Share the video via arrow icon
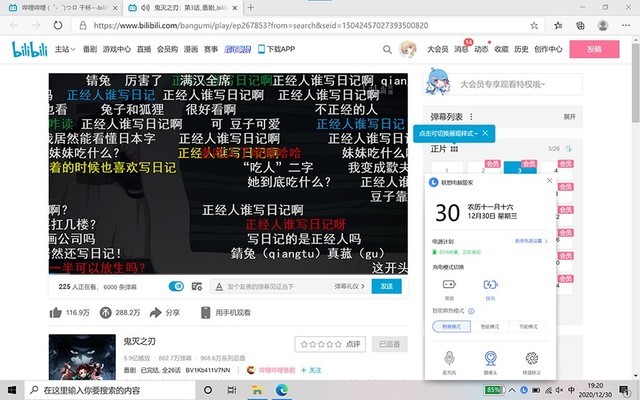 156,313
